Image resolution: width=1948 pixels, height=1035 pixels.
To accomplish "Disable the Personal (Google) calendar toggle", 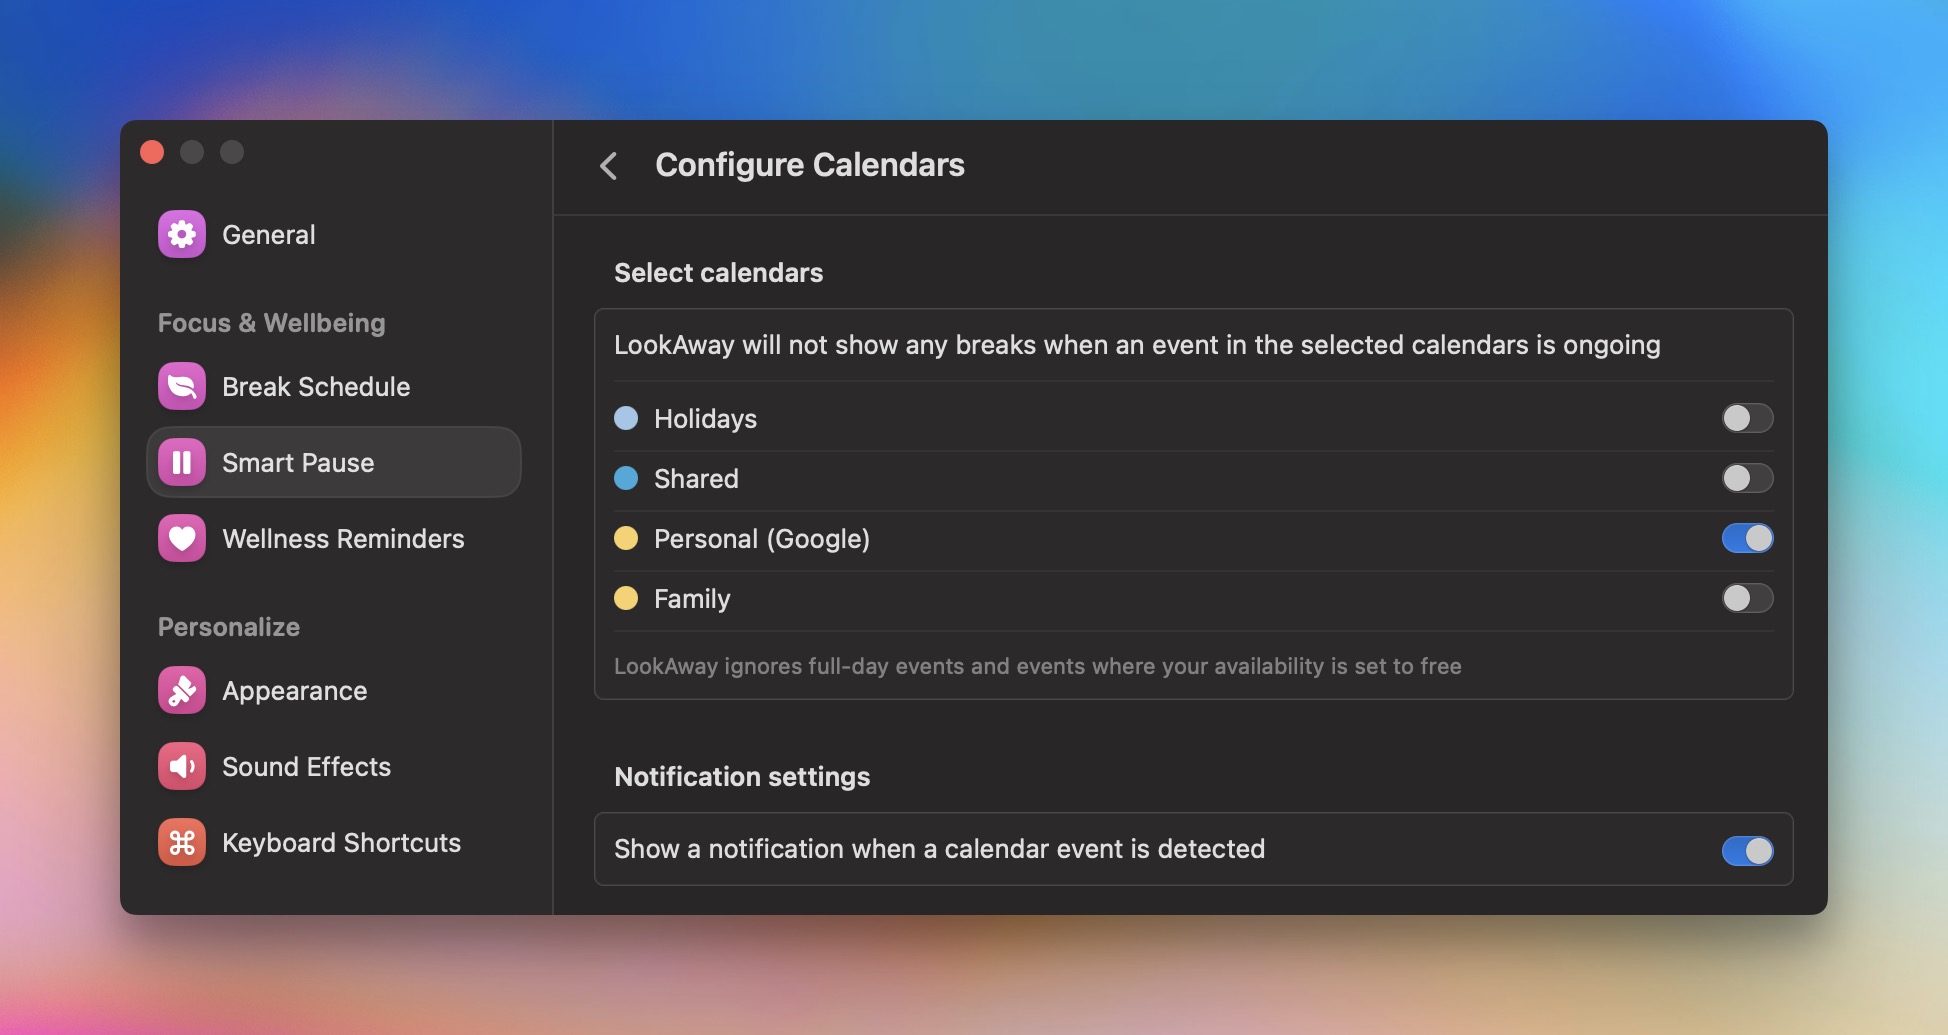I will (x=1746, y=538).
